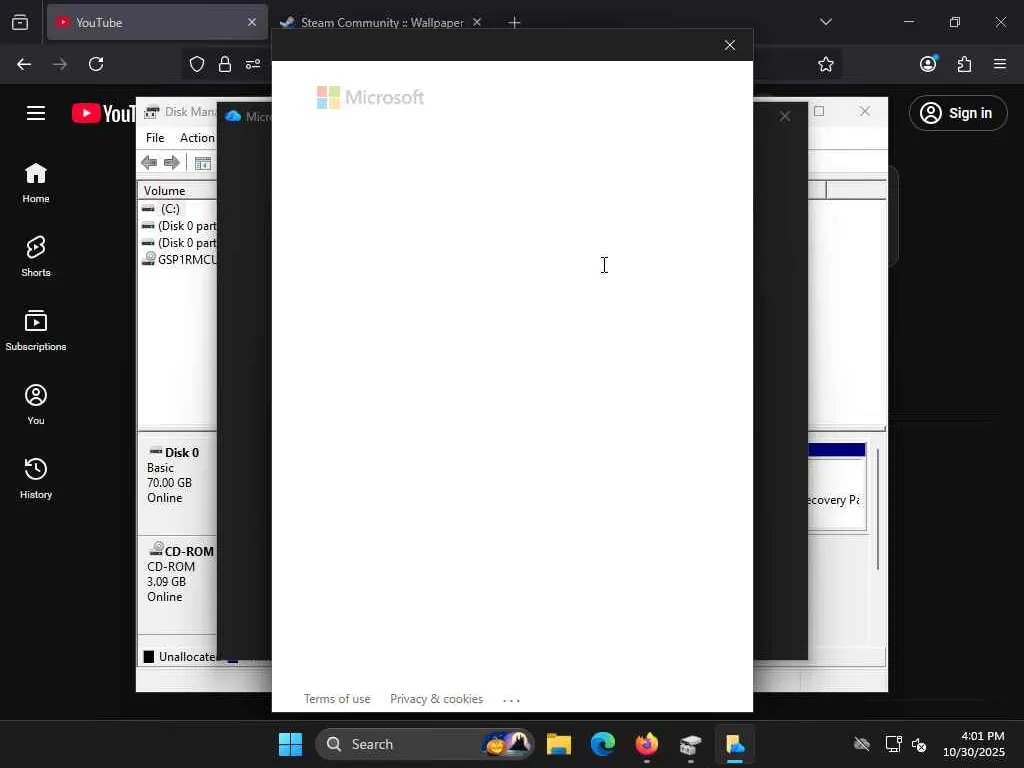The width and height of the screenshot is (1024, 768).
Task: Close the Steam Community tab
Action: [477, 22]
